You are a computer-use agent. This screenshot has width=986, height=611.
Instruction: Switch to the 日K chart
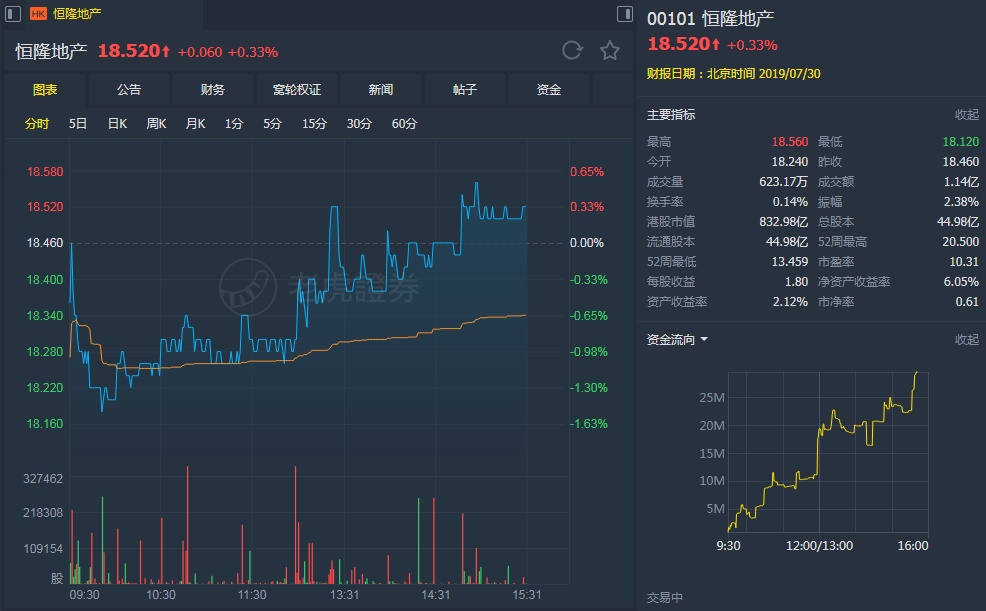pyautogui.click(x=117, y=124)
